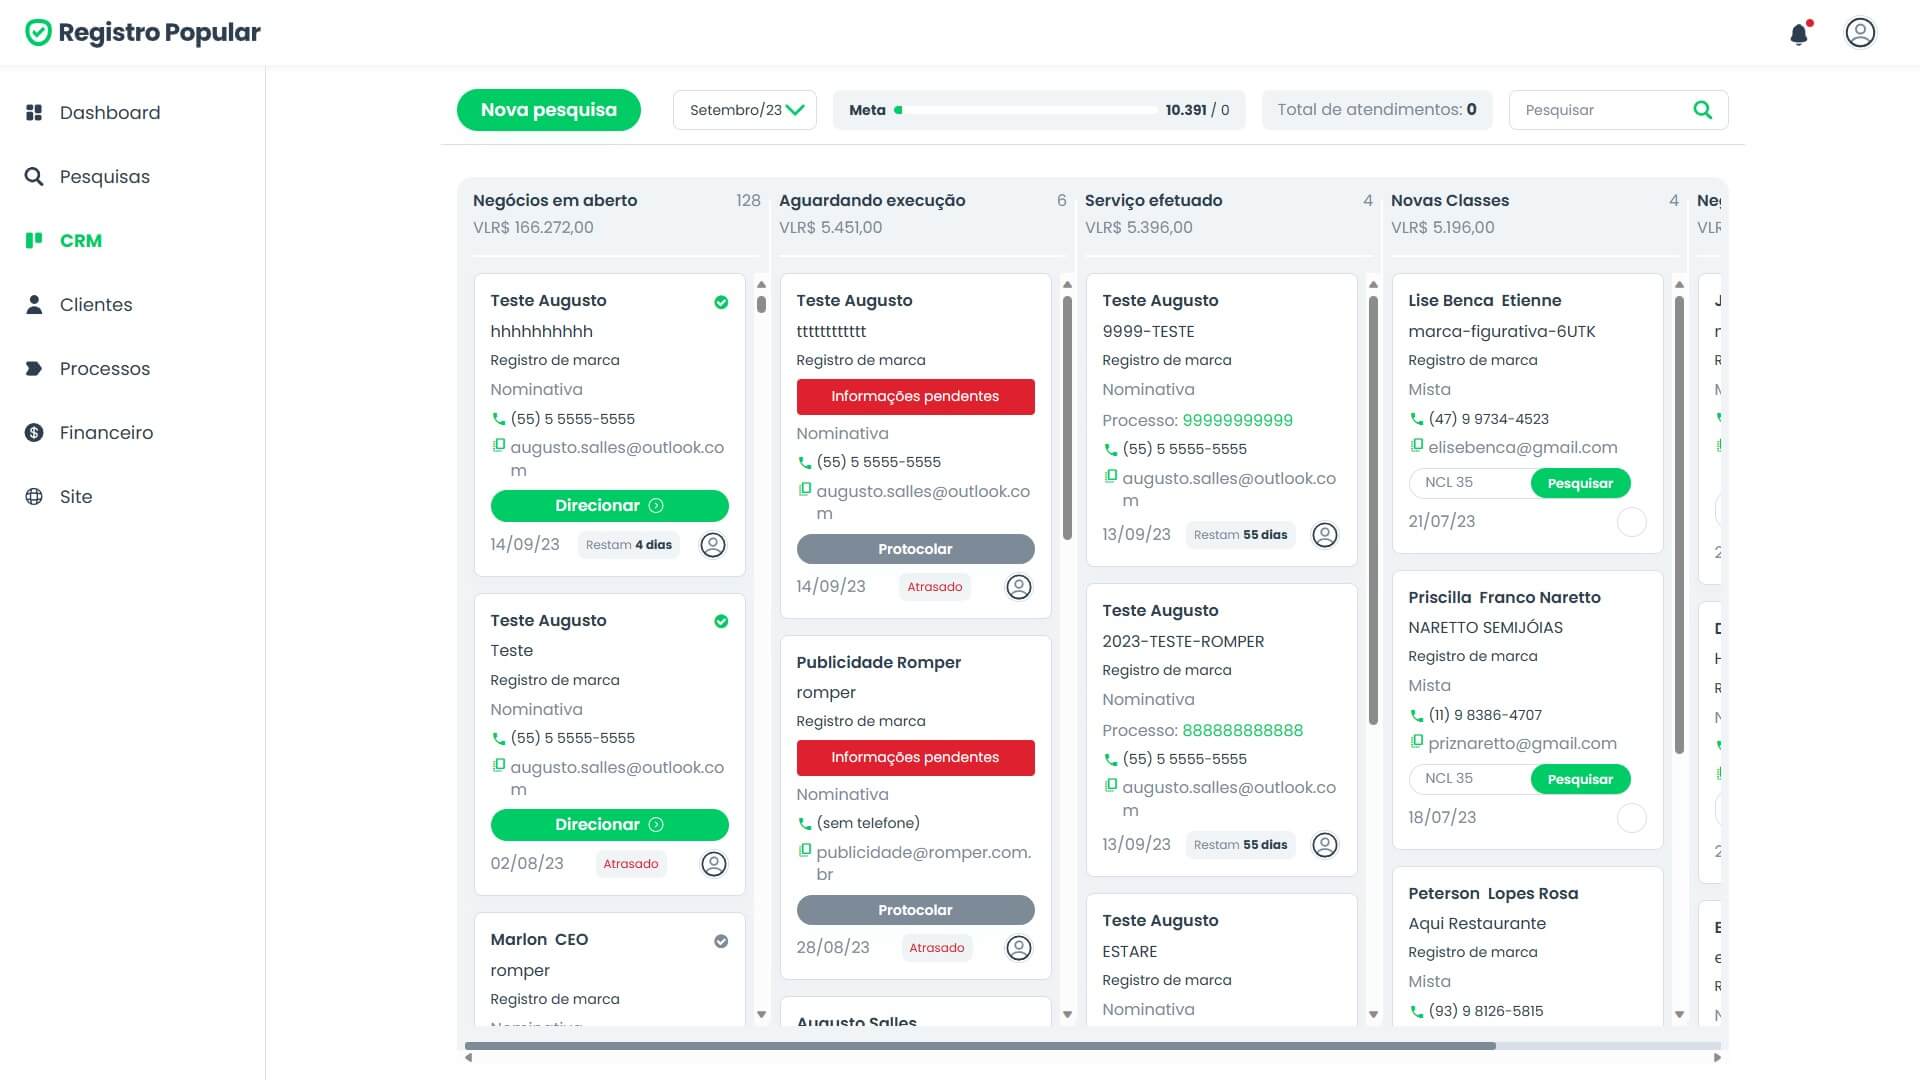Open the Setembro/23 month dropdown
Screen dimensions: 1920x1080
(x=745, y=110)
